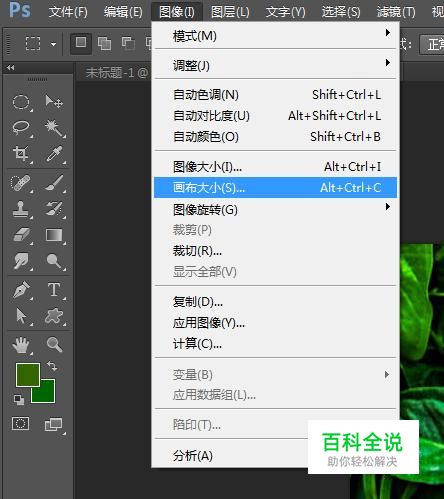This screenshot has height=499, width=444.
Task: Choose the Brush tool
Action: 54,183
